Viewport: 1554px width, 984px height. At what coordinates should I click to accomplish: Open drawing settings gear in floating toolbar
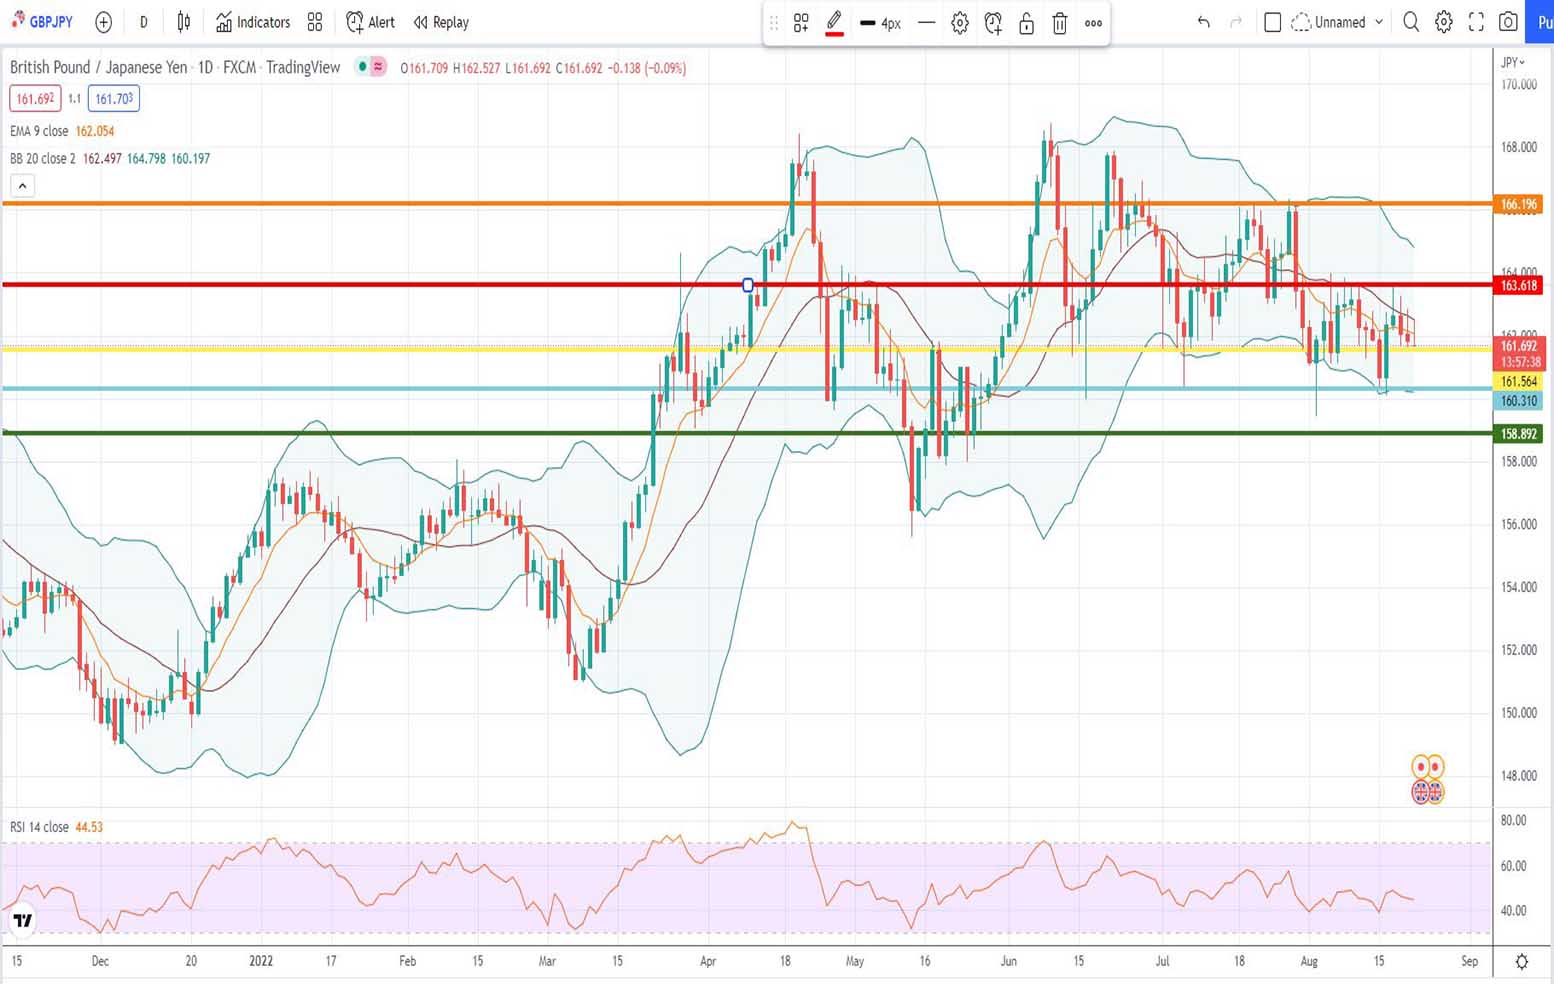960,23
